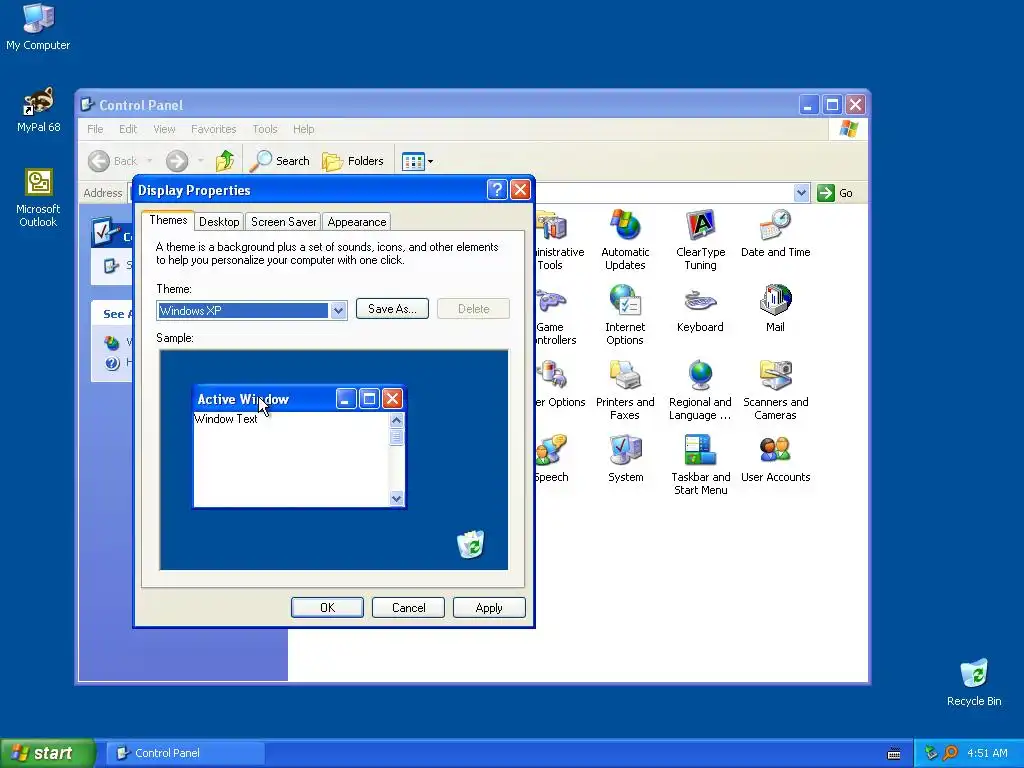1024x768 pixels.
Task: Click the Up folder toolbar icon
Action: point(225,161)
